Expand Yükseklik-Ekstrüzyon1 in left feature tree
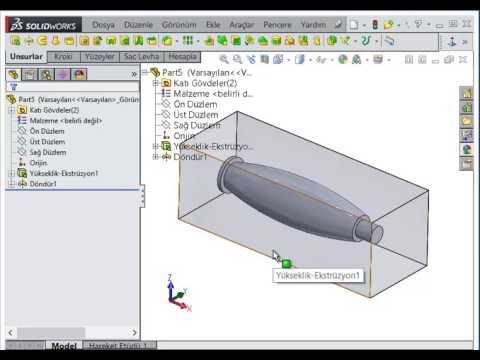This screenshot has height=360, width=480. [12, 173]
